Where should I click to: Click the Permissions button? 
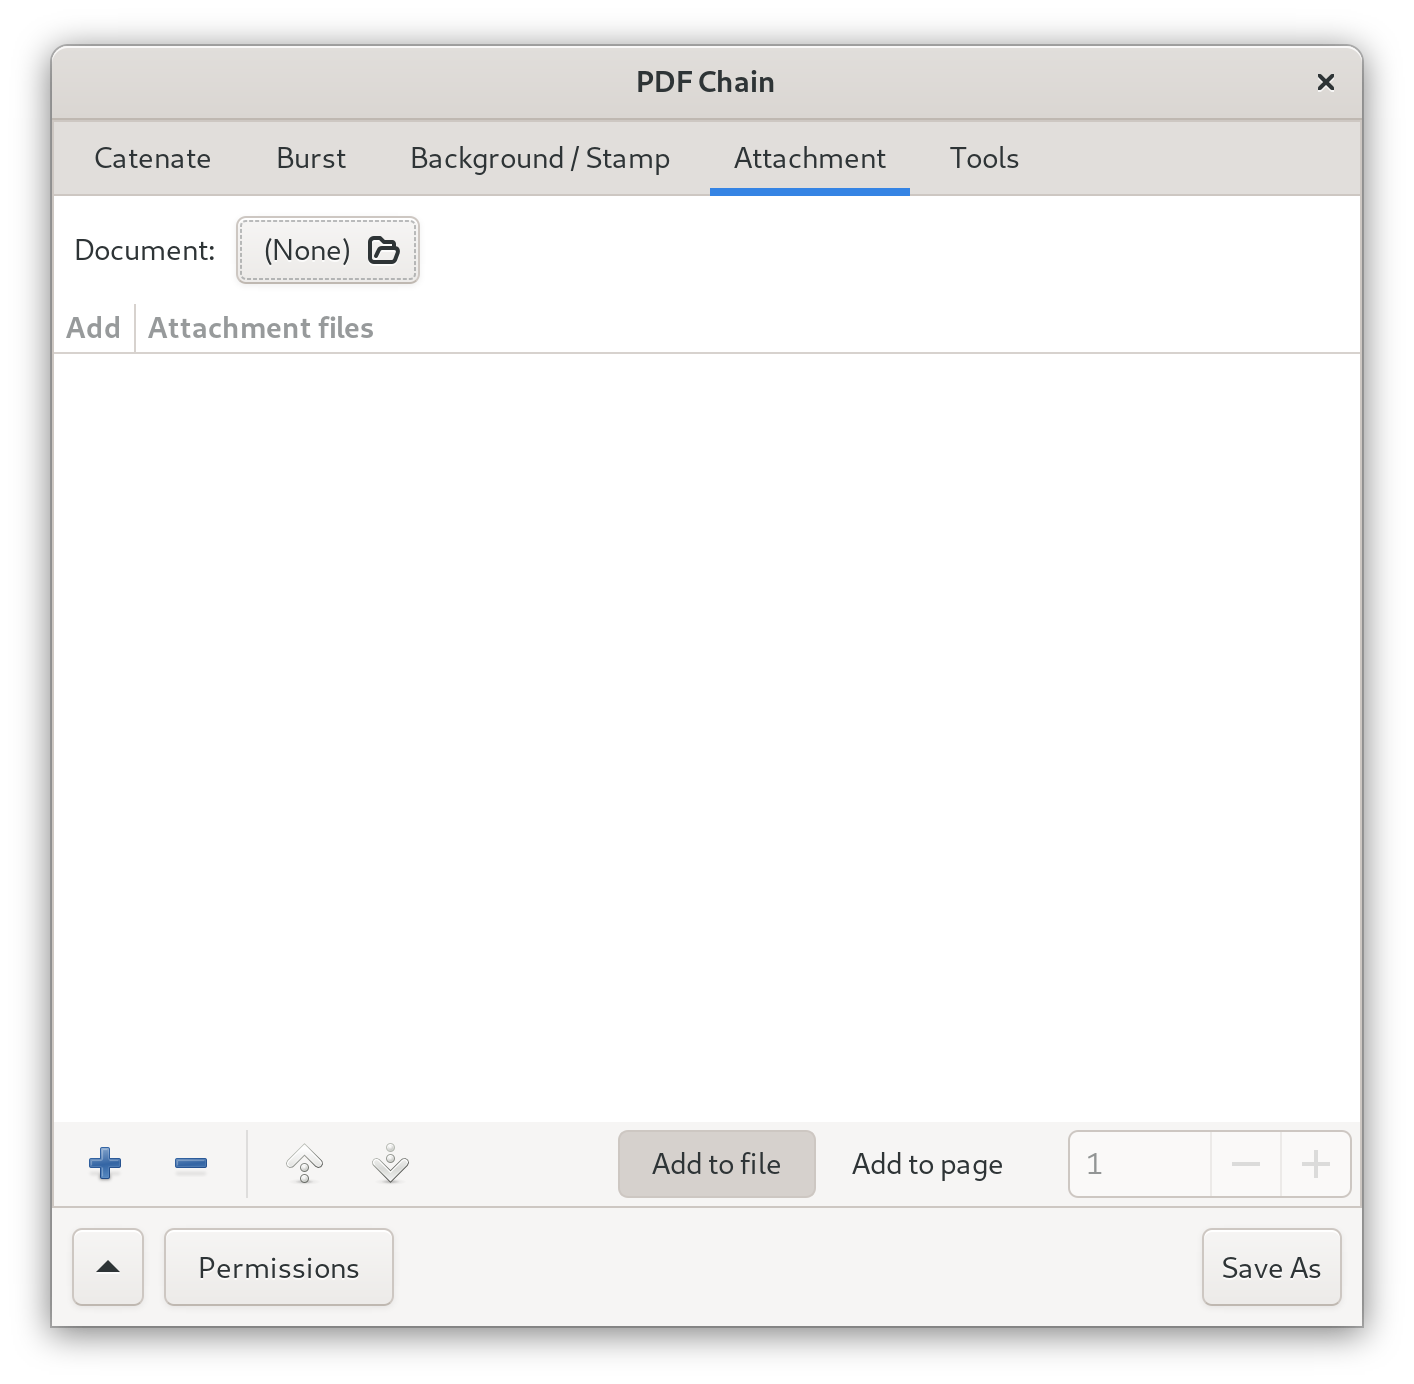coord(279,1267)
